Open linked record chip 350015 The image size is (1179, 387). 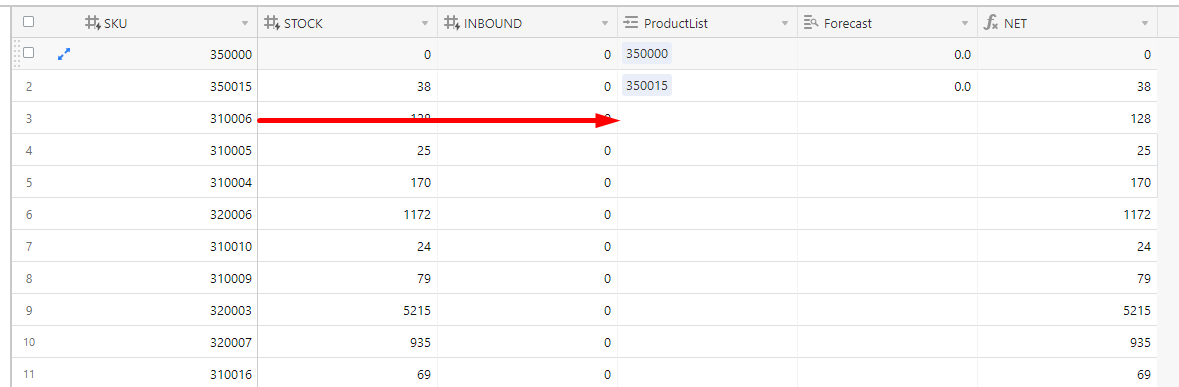tap(647, 86)
